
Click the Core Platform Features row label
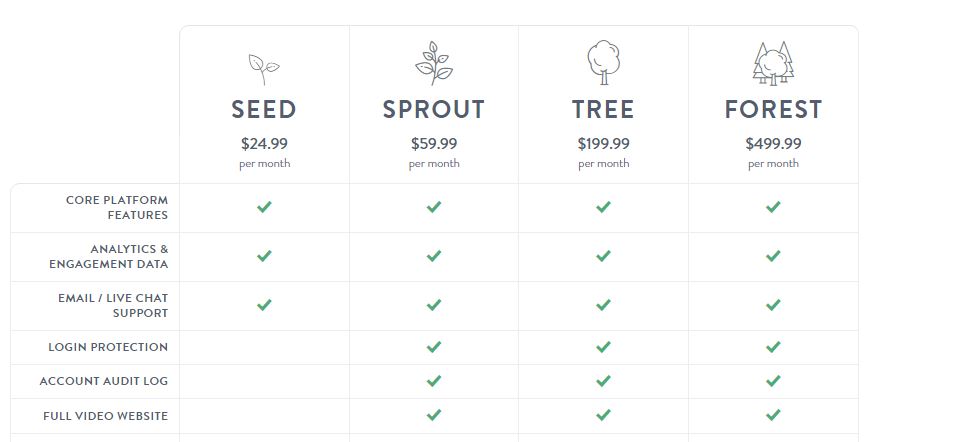click(117, 208)
